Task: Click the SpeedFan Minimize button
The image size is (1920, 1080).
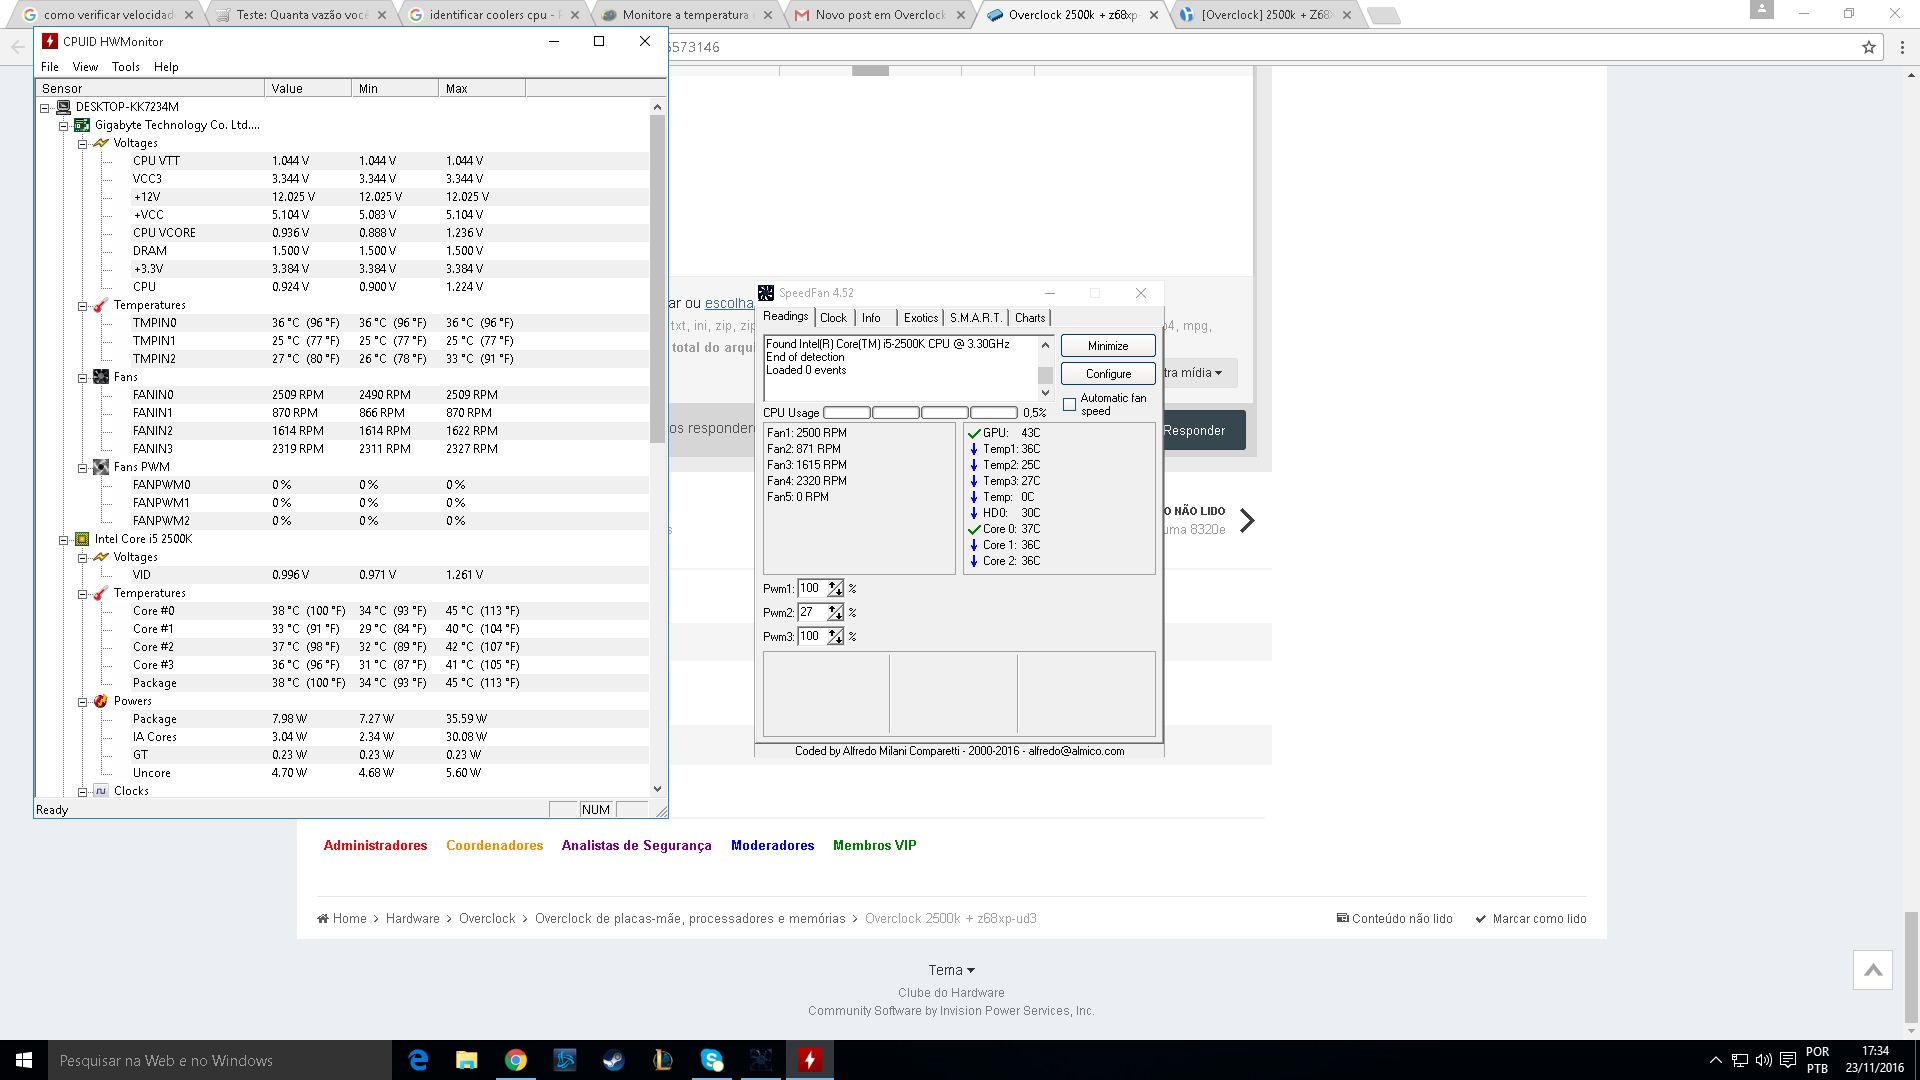Action: tap(1108, 346)
